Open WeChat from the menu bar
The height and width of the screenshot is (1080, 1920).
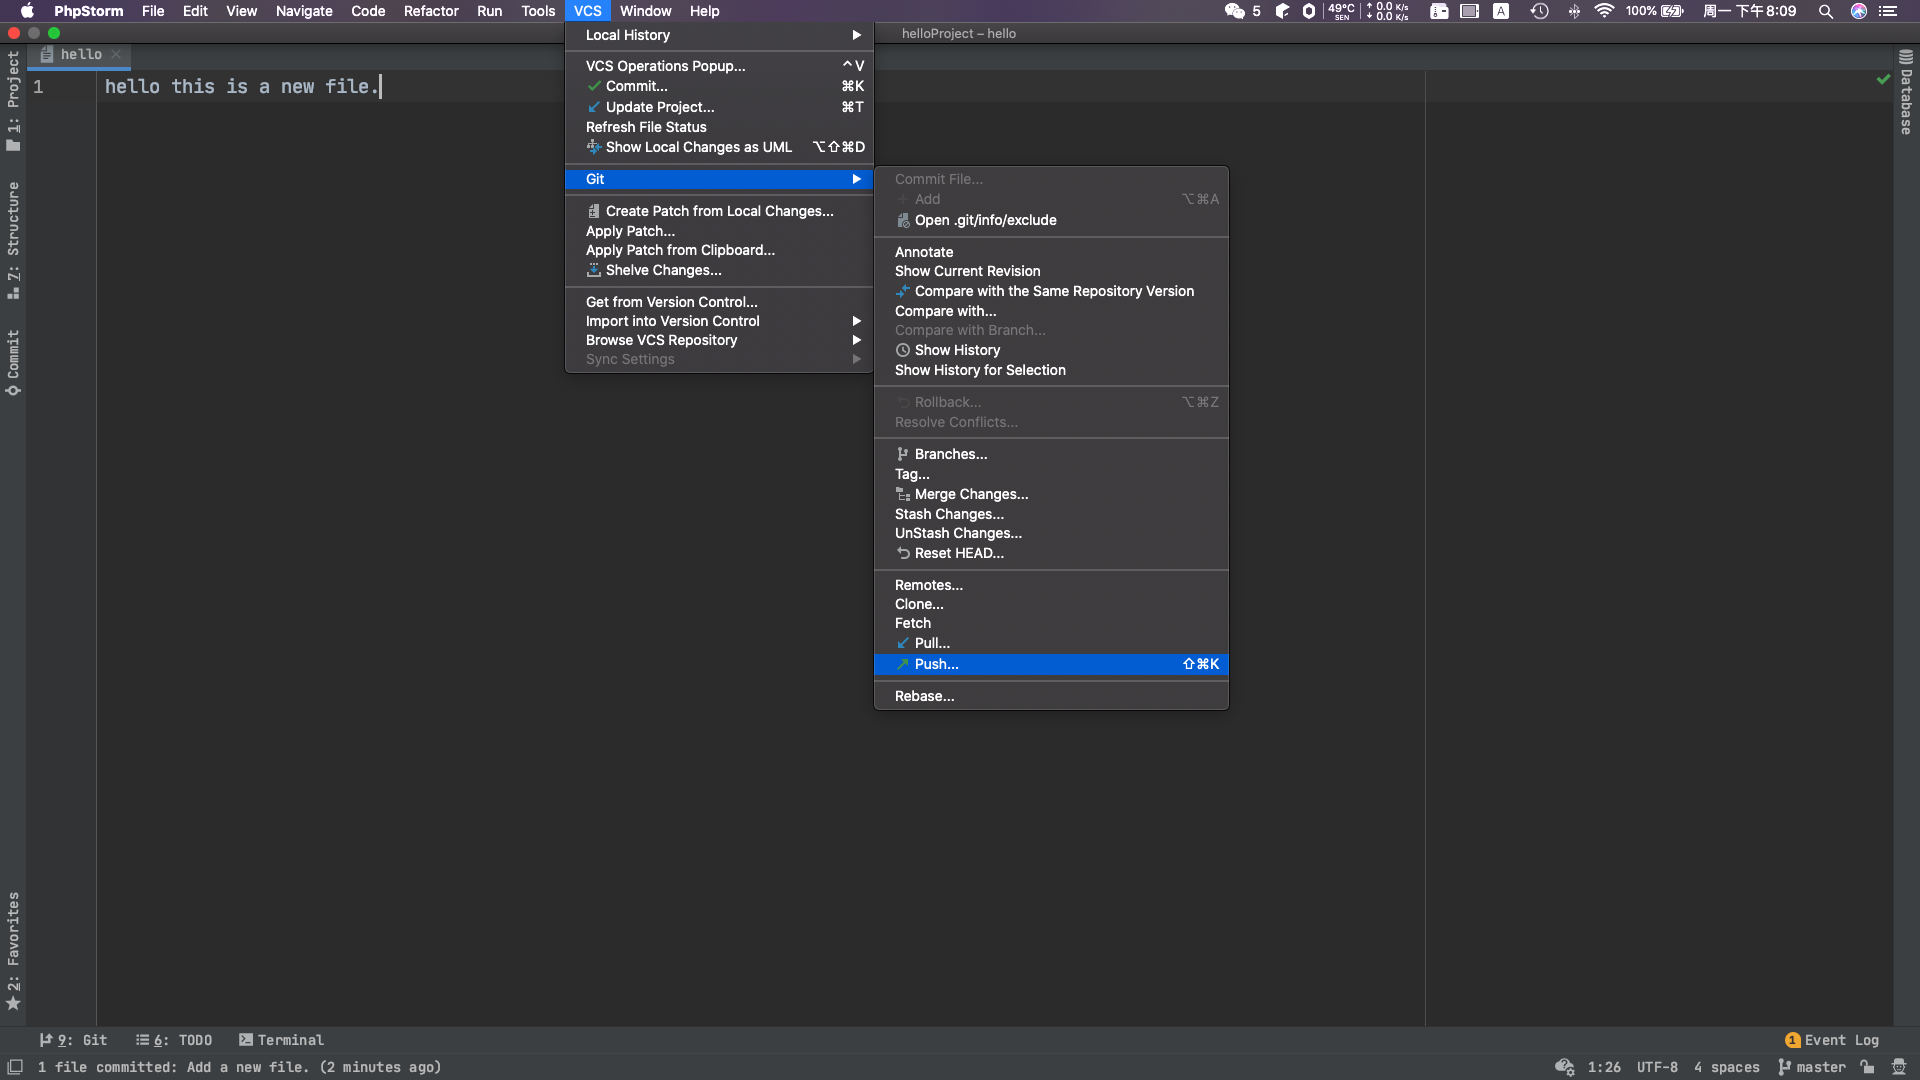pyautogui.click(x=1233, y=11)
